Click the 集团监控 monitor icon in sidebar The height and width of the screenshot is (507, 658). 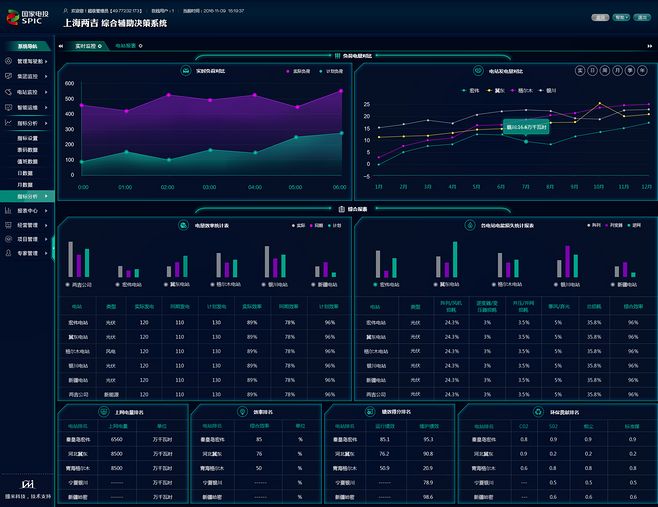[x=8, y=76]
